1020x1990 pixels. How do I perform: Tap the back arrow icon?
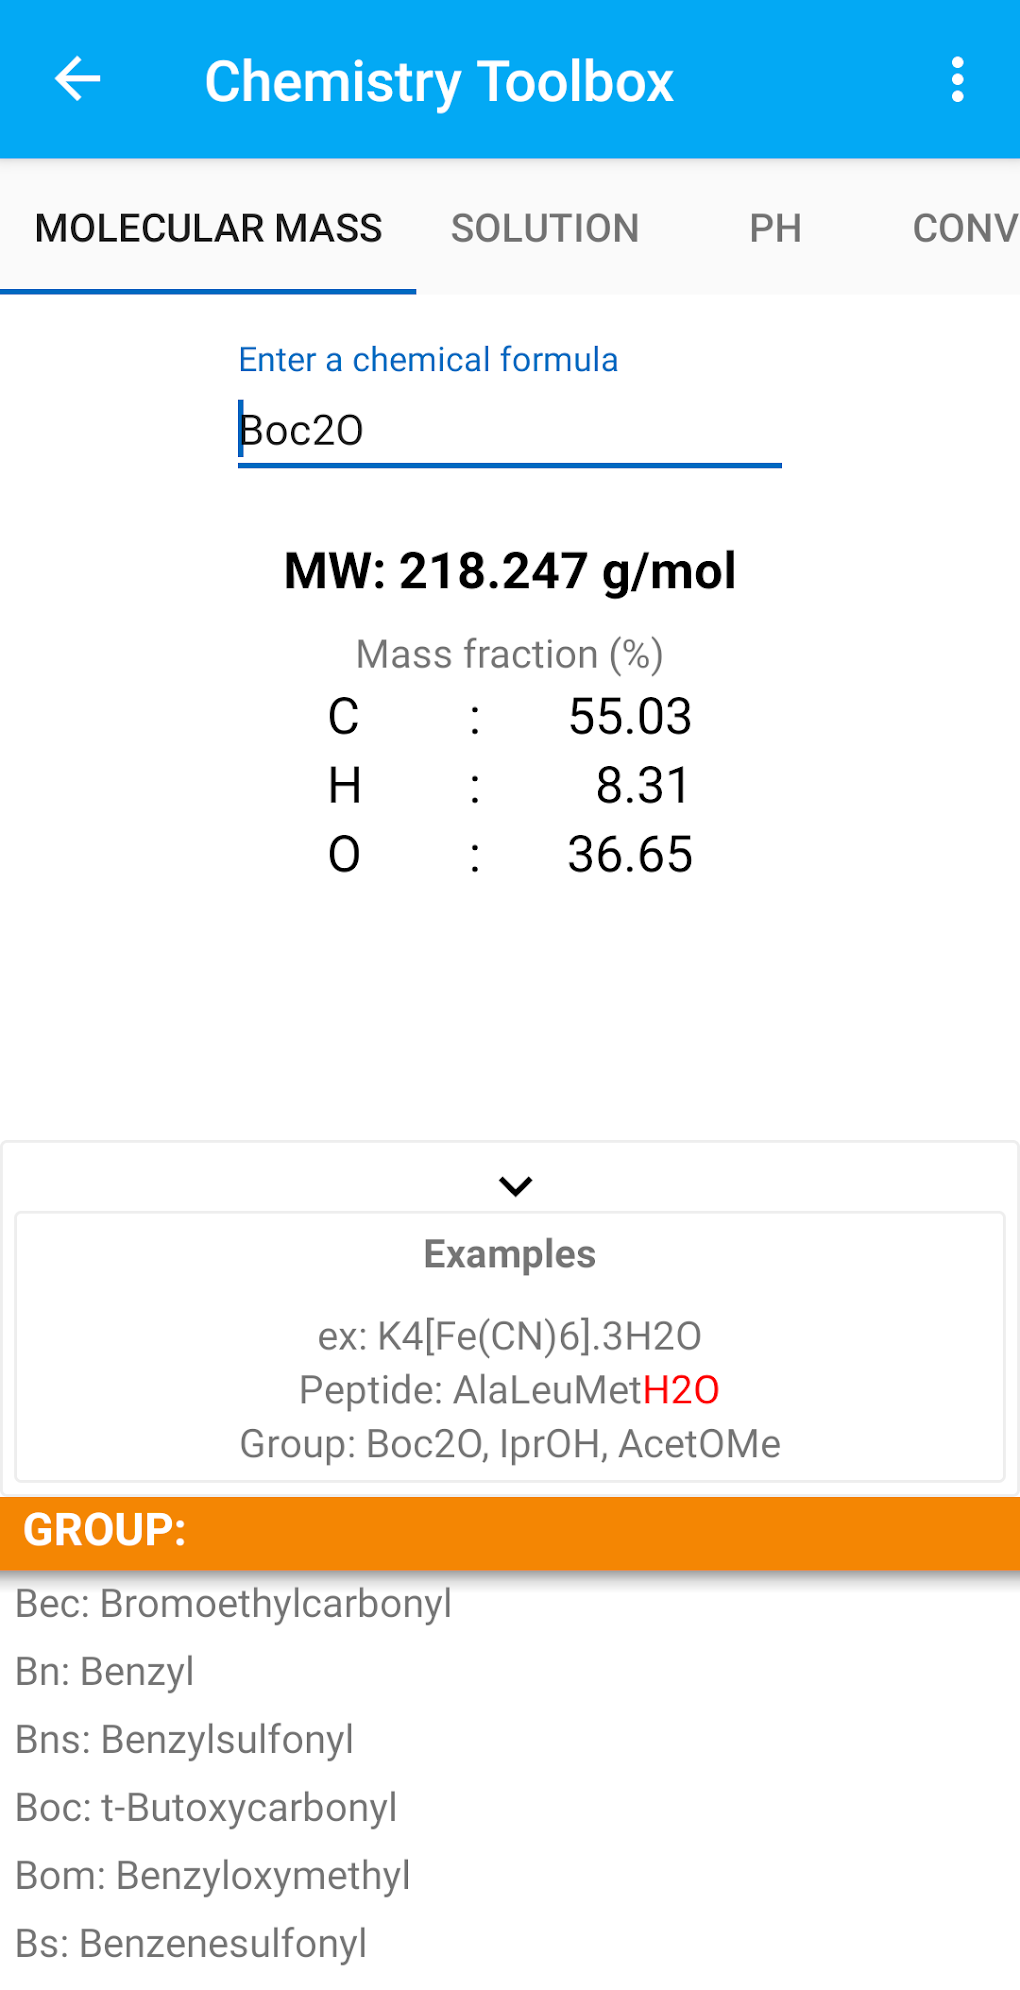coord(78,80)
